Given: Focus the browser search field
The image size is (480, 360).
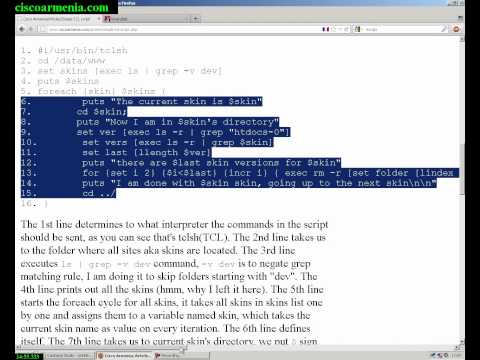Looking at the screenshot, I should 402,29.
